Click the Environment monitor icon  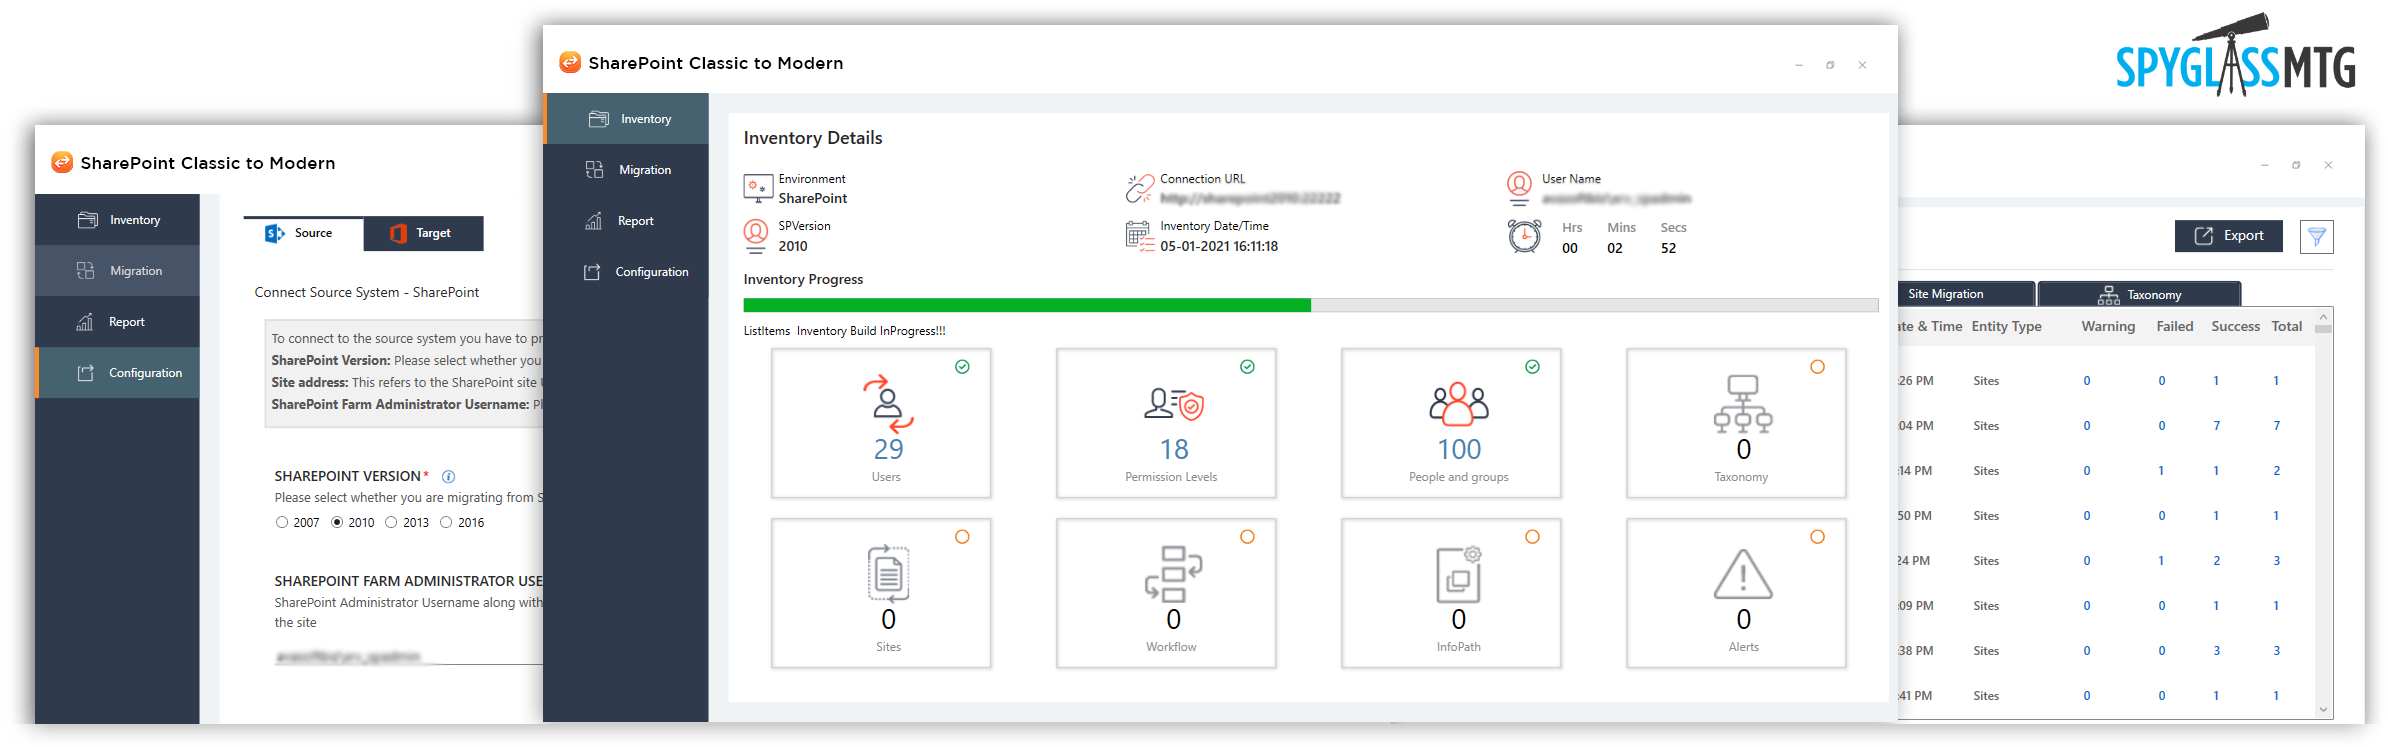[758, 188]
